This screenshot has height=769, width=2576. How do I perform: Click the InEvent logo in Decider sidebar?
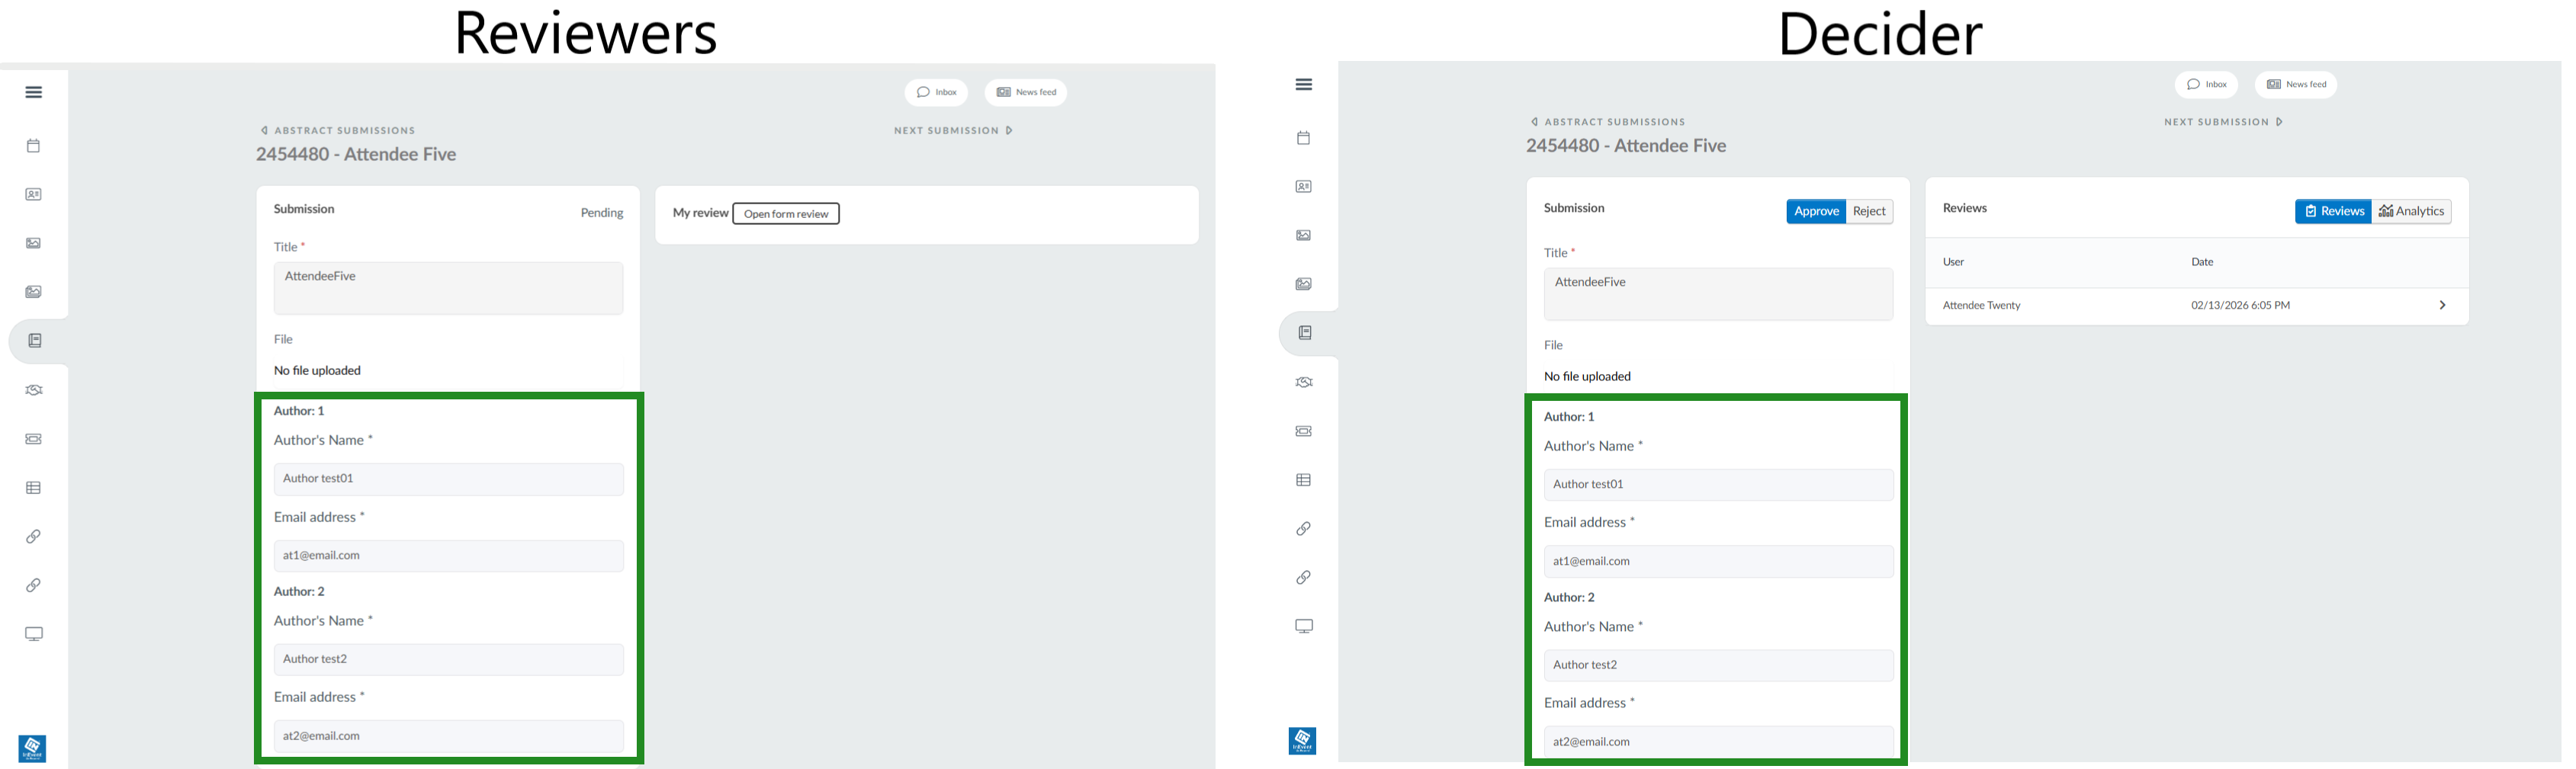(x=1302, y=741)
